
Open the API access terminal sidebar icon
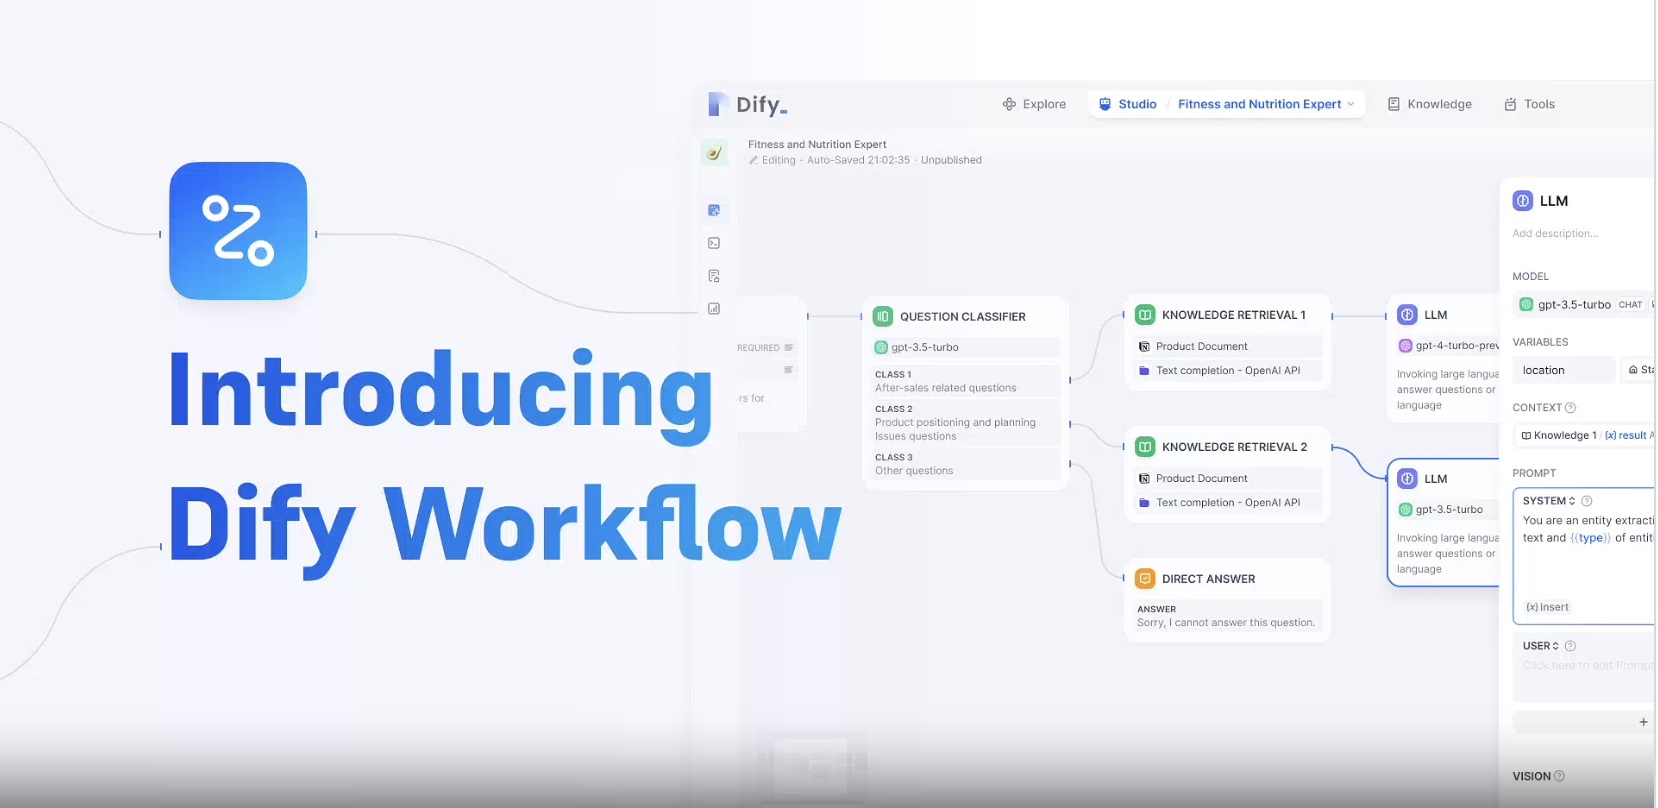(714, 243)
